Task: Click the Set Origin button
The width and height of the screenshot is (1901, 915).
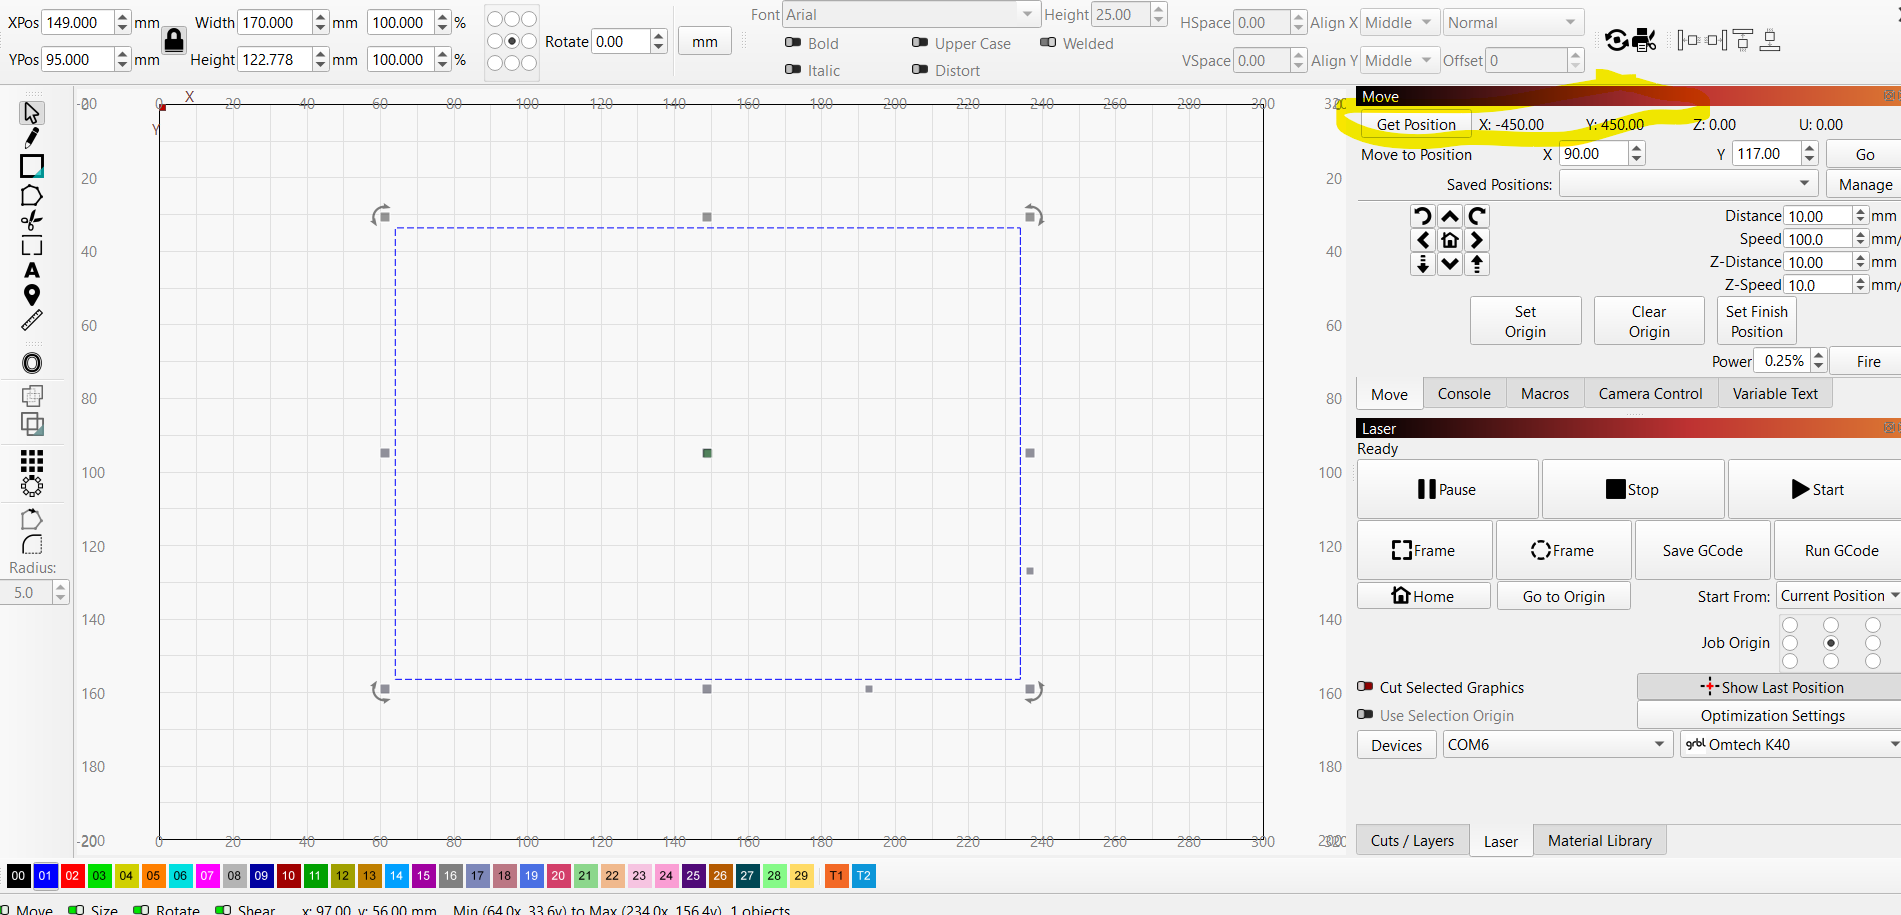Action: click(1524, 321)
